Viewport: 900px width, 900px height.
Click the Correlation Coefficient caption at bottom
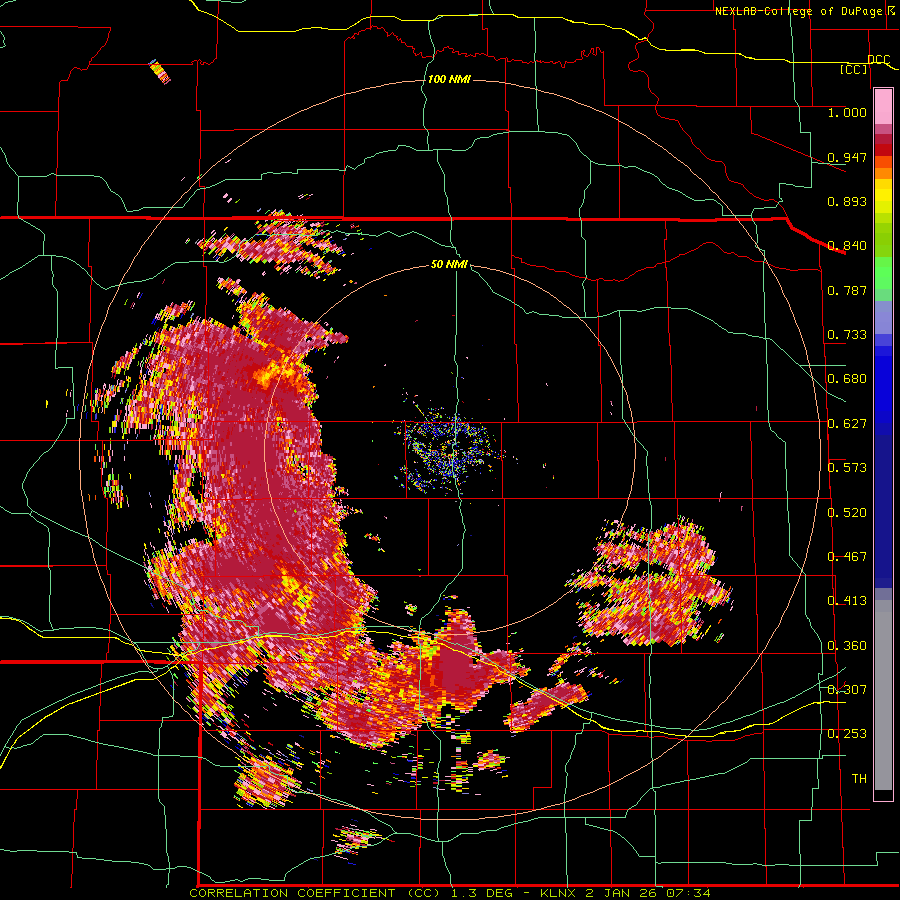pyautogui.click(x=449, y=893)
